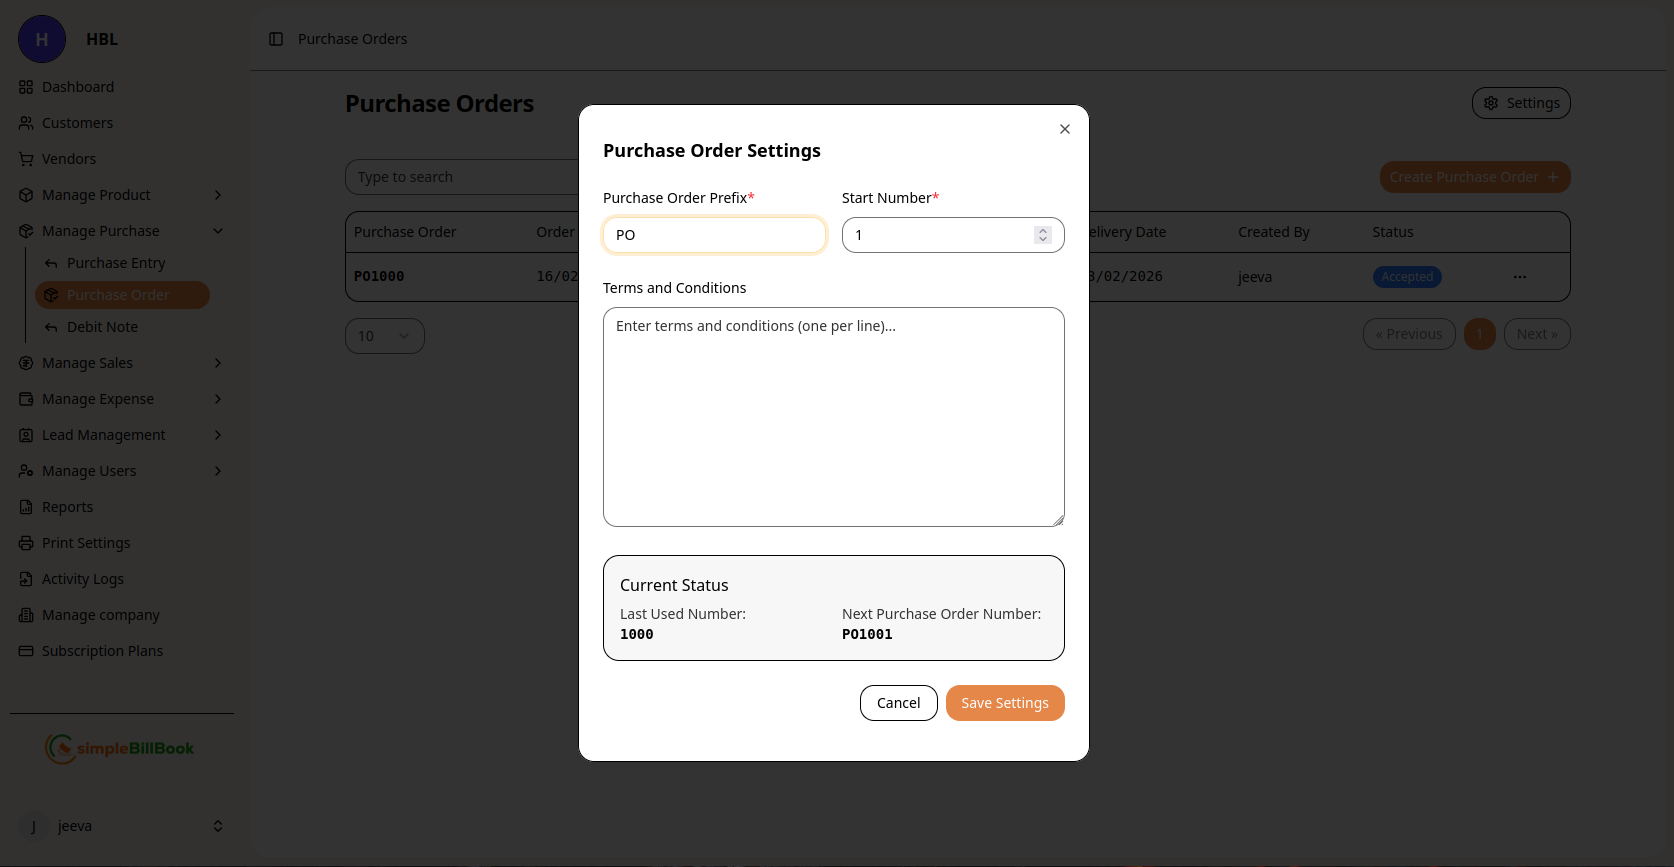Click the Dashboard grid icon in sidebar
The height and width of the screenshot is (867, 1674).
click(x=26, y=87)
